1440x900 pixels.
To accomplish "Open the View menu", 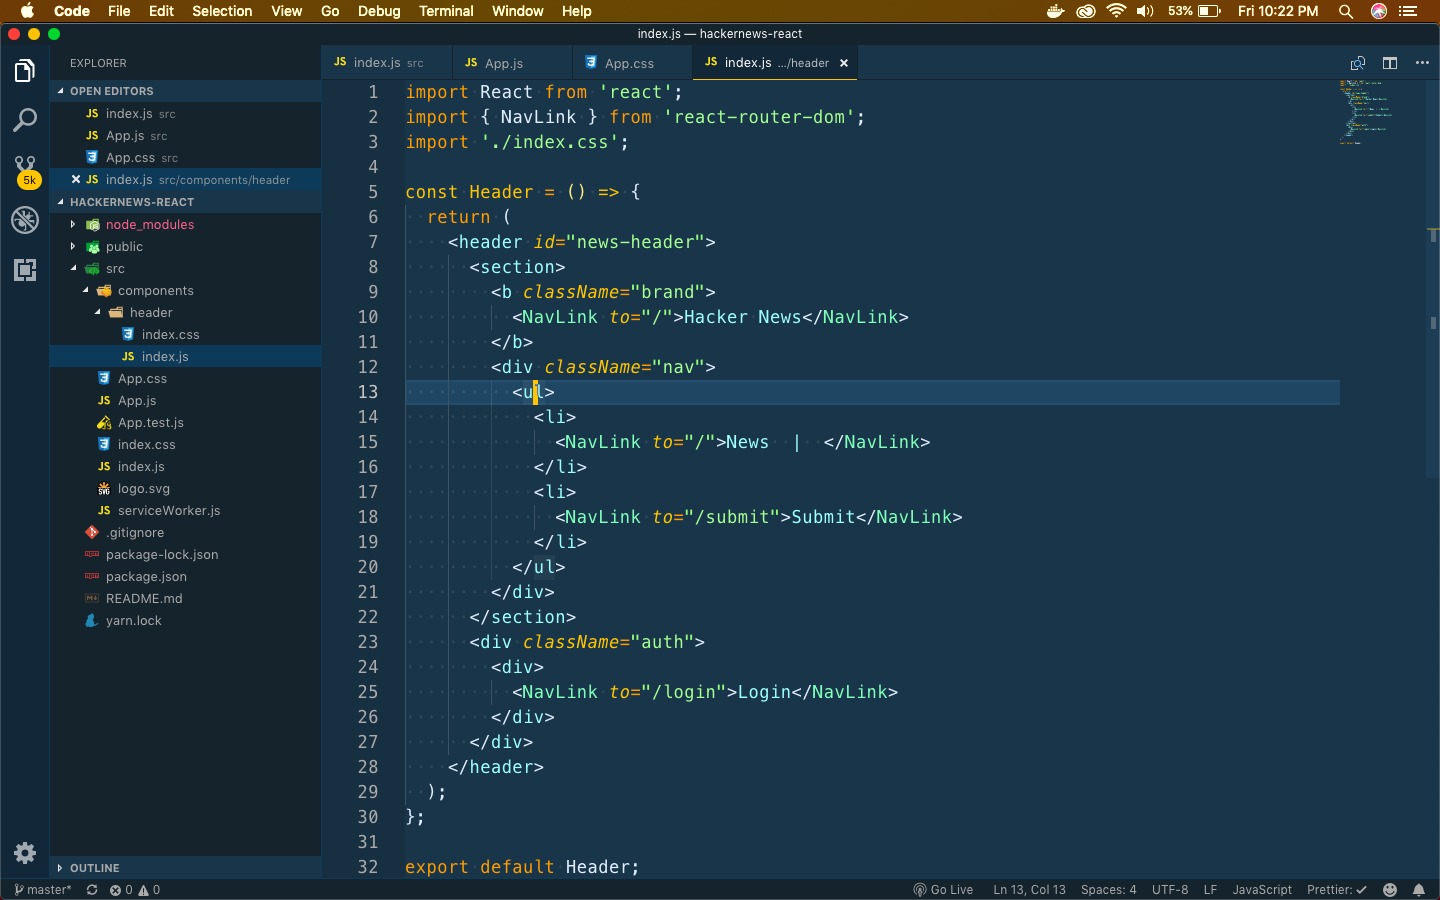I will click(286, 11).
